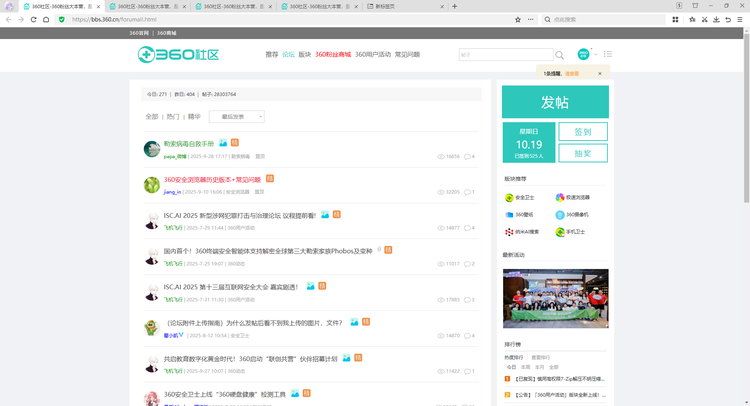Viewport: 750px width, 406px height.
Task: Filter posts by 精华
Action: pyautogui.click(x=194, y=117)
